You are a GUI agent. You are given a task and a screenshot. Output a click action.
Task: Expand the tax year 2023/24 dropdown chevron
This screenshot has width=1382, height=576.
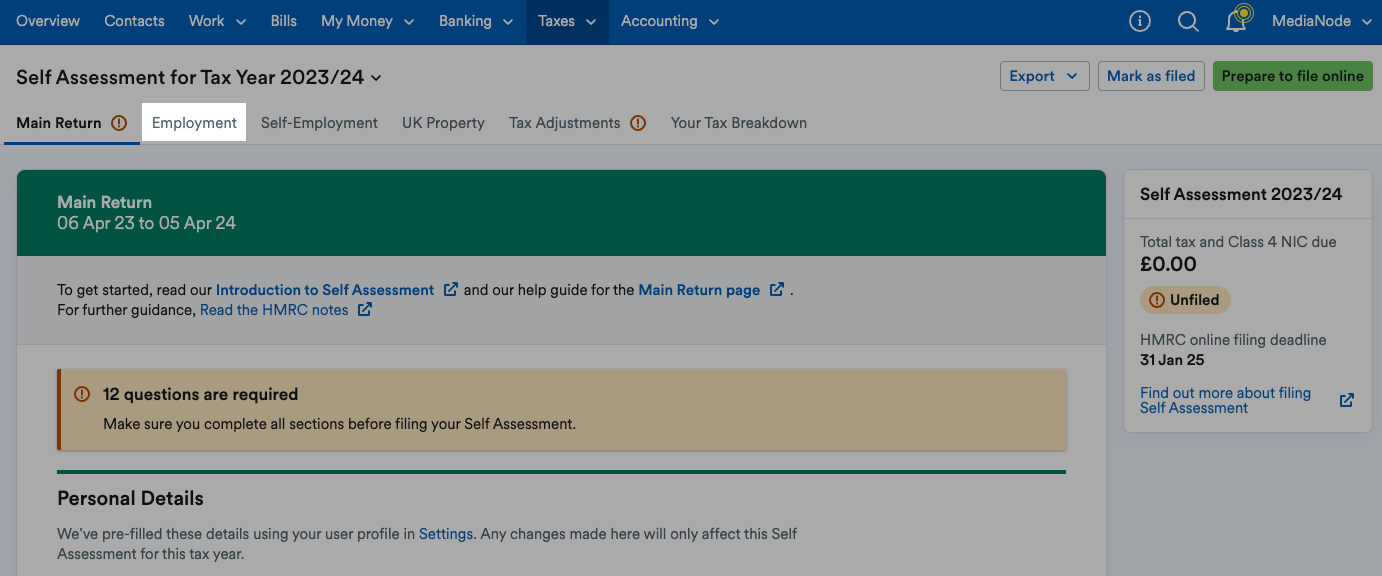(x=376, y=78)
